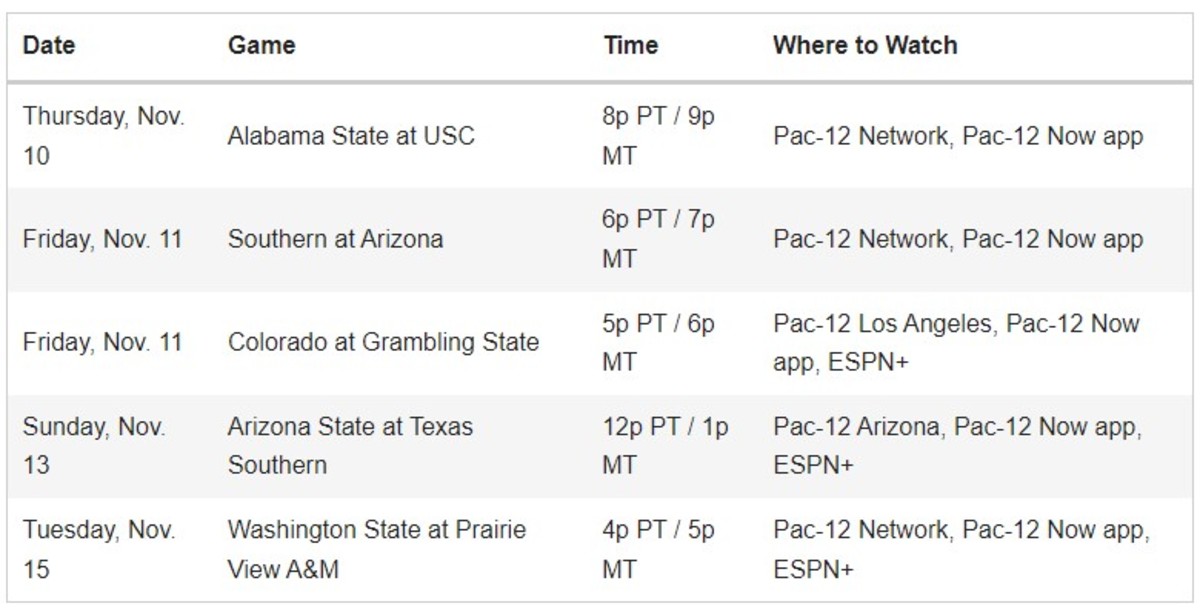Click the 4p PT / 5p MT time
1200x612 pixels.
tap(659, 549)
